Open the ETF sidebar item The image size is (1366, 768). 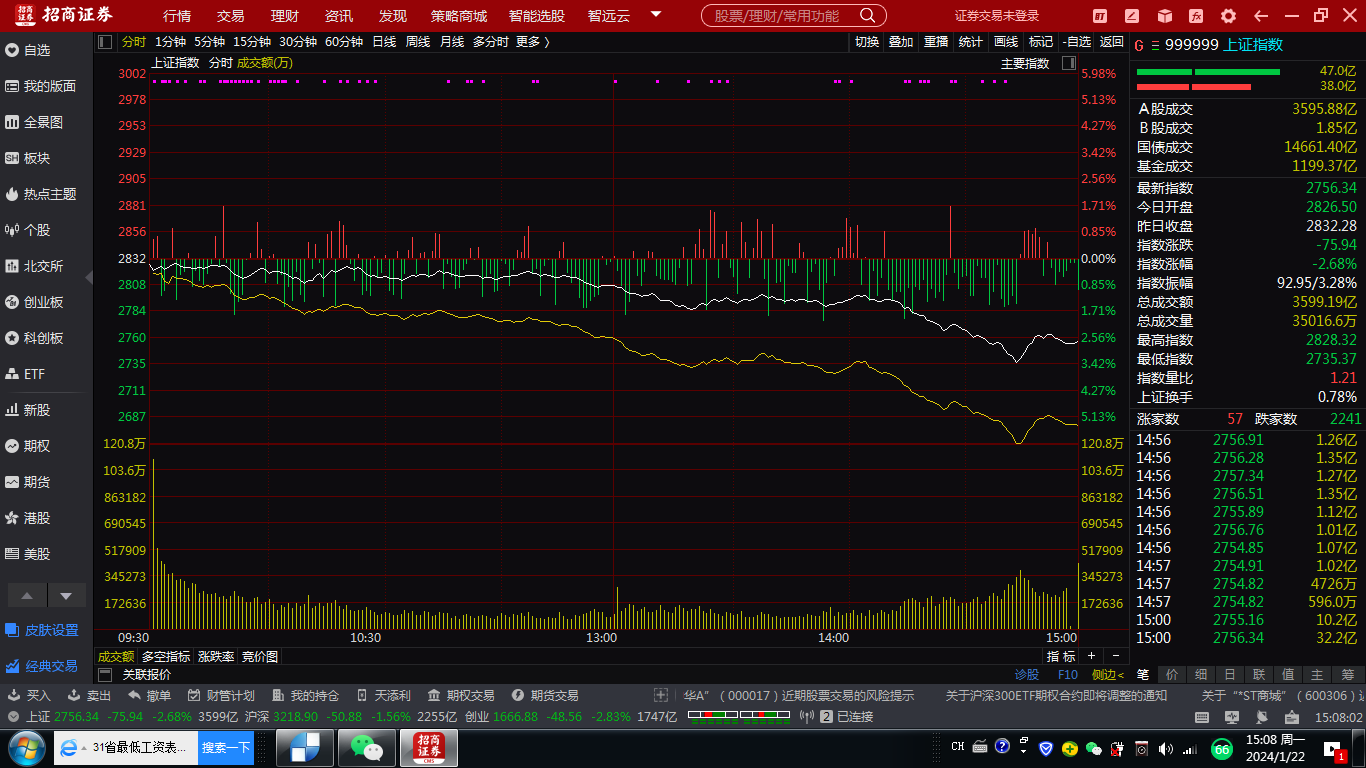(x=26, y=374)
